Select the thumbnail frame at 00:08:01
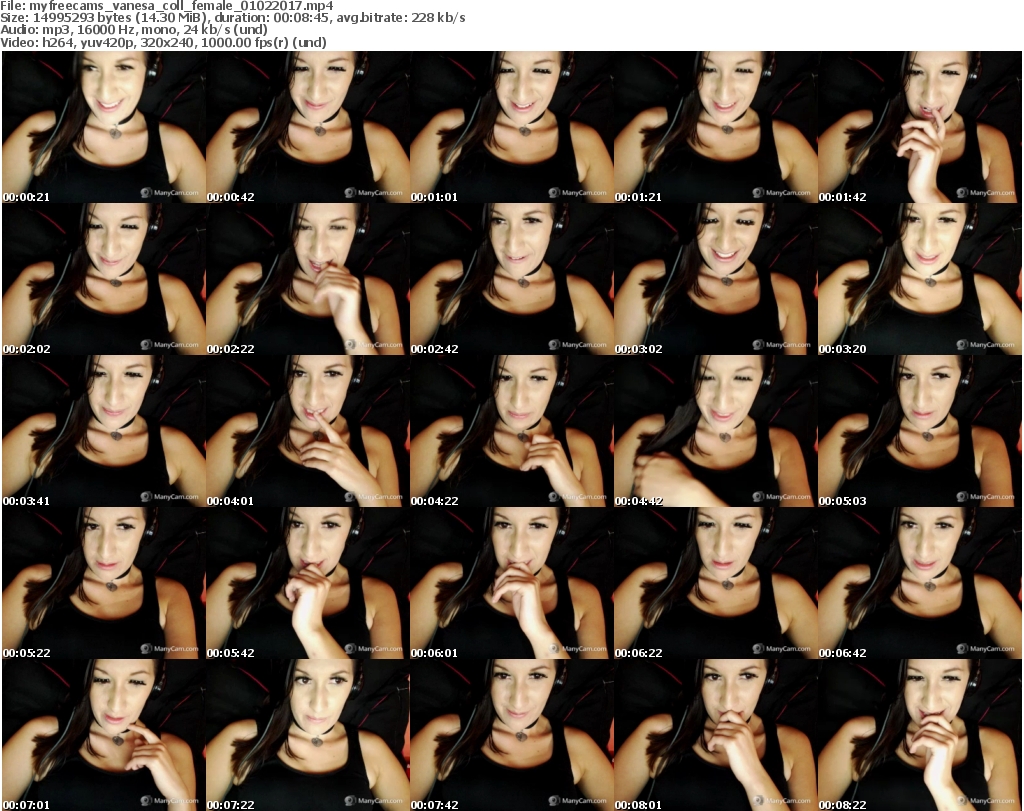This screenshot has width=1024, height=811. pos(716,735)
